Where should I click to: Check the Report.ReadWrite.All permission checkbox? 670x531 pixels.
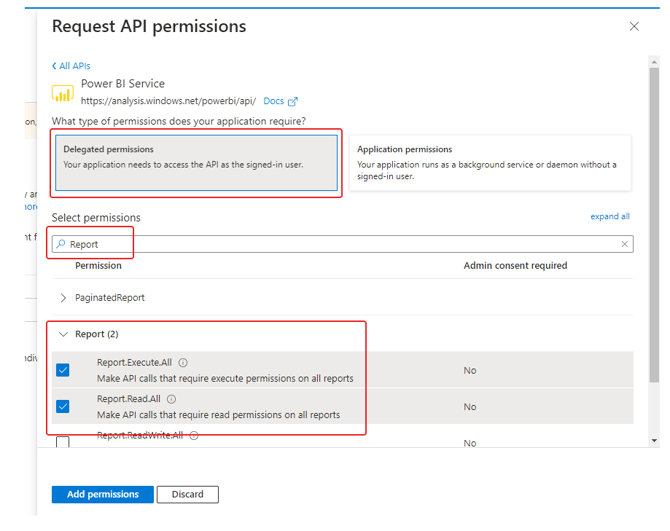coord(63,441)
